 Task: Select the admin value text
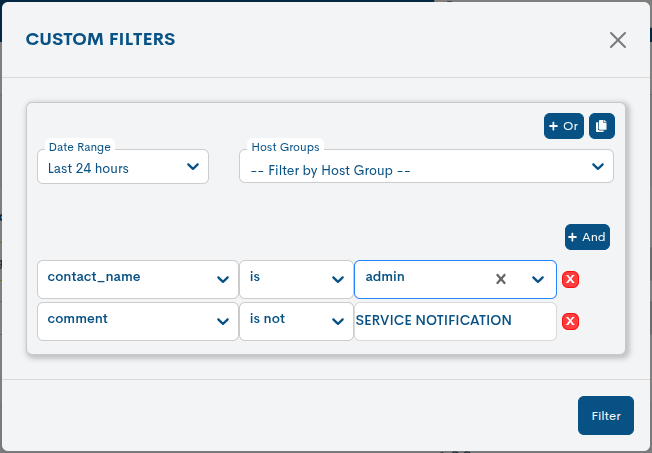385,277
